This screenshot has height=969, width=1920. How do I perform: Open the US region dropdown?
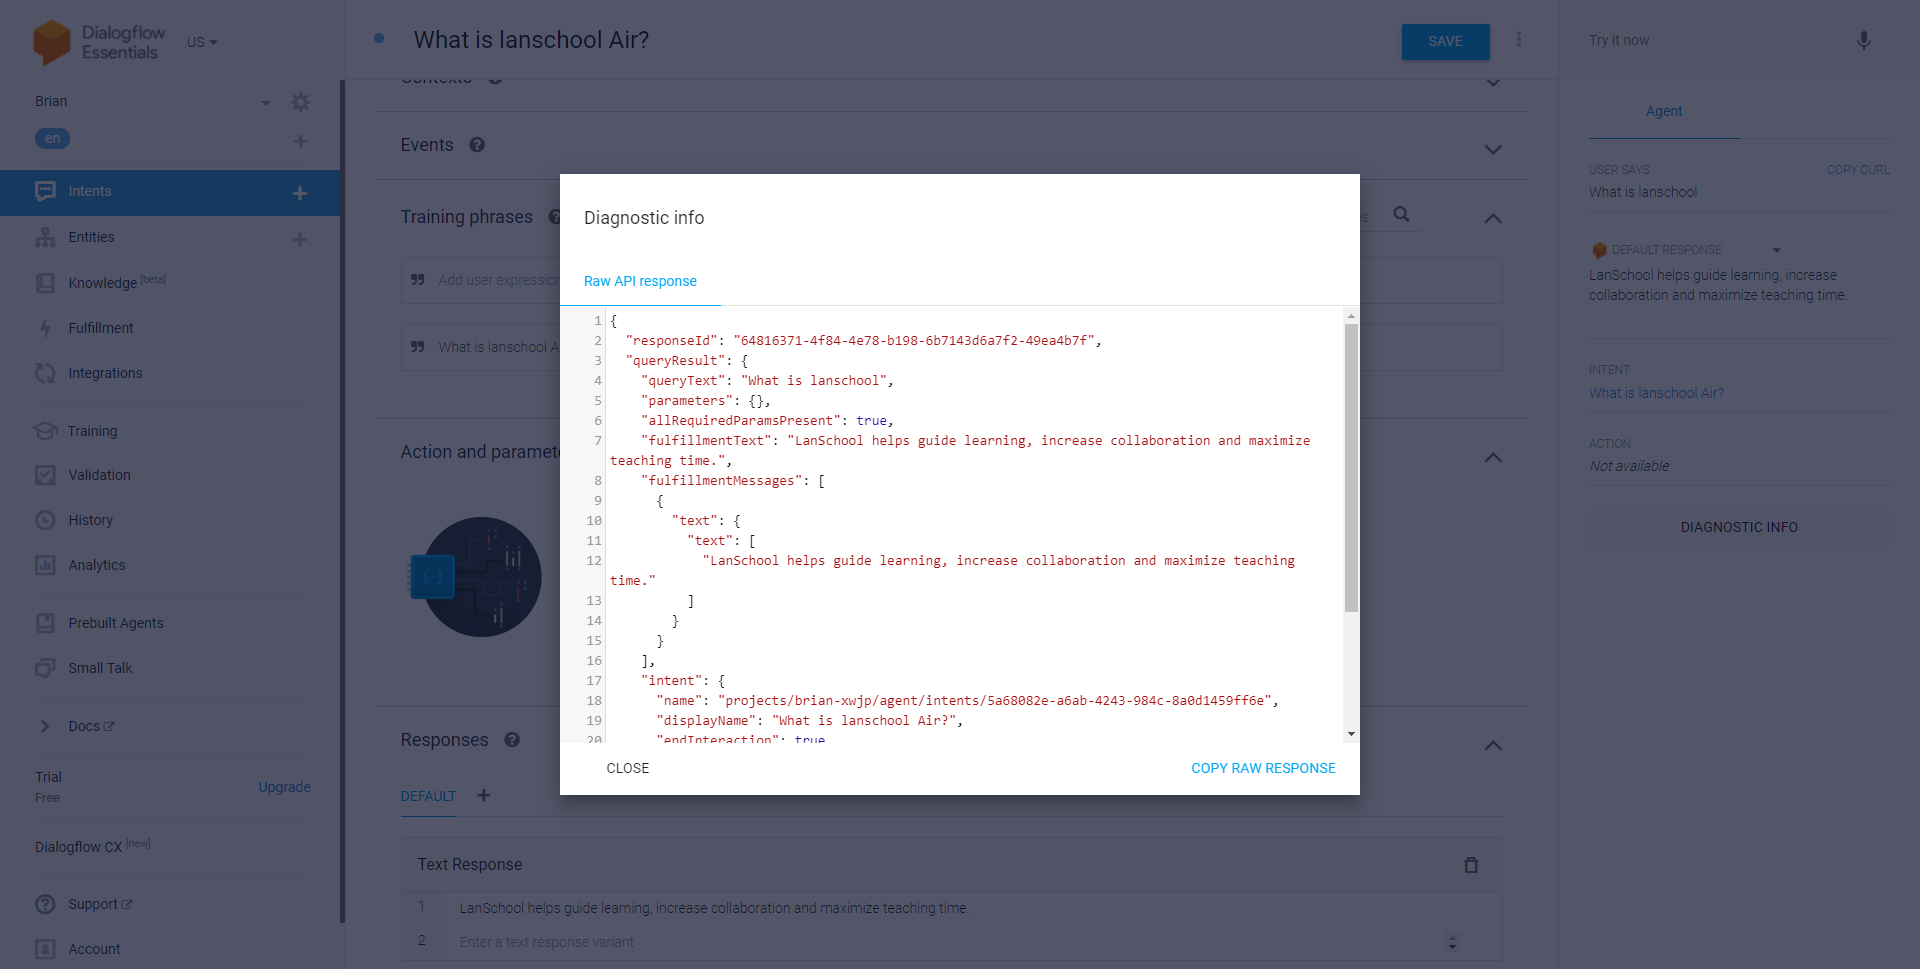point(201,42)
